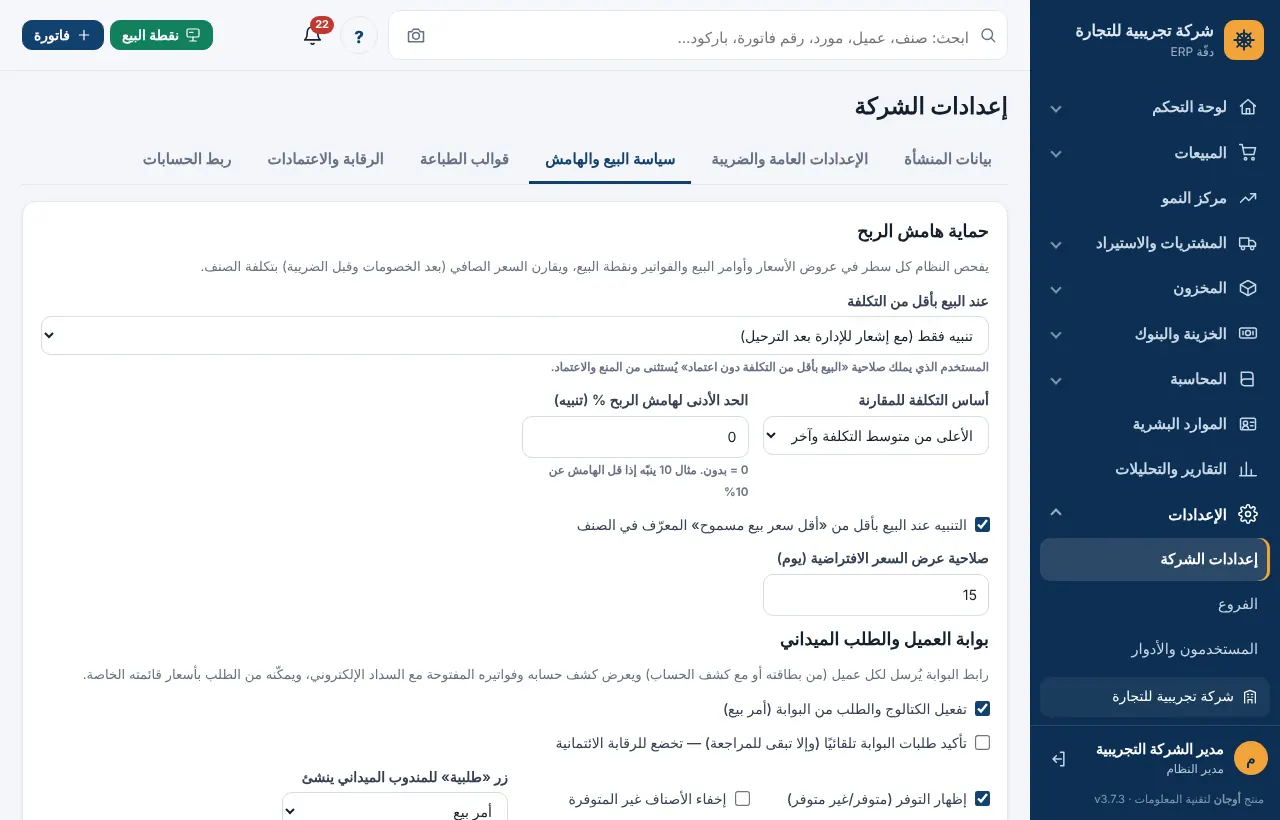Click the truck icon for المشتريات والاستيراد
This screenshot has width=1280, height=820.
1247,243
